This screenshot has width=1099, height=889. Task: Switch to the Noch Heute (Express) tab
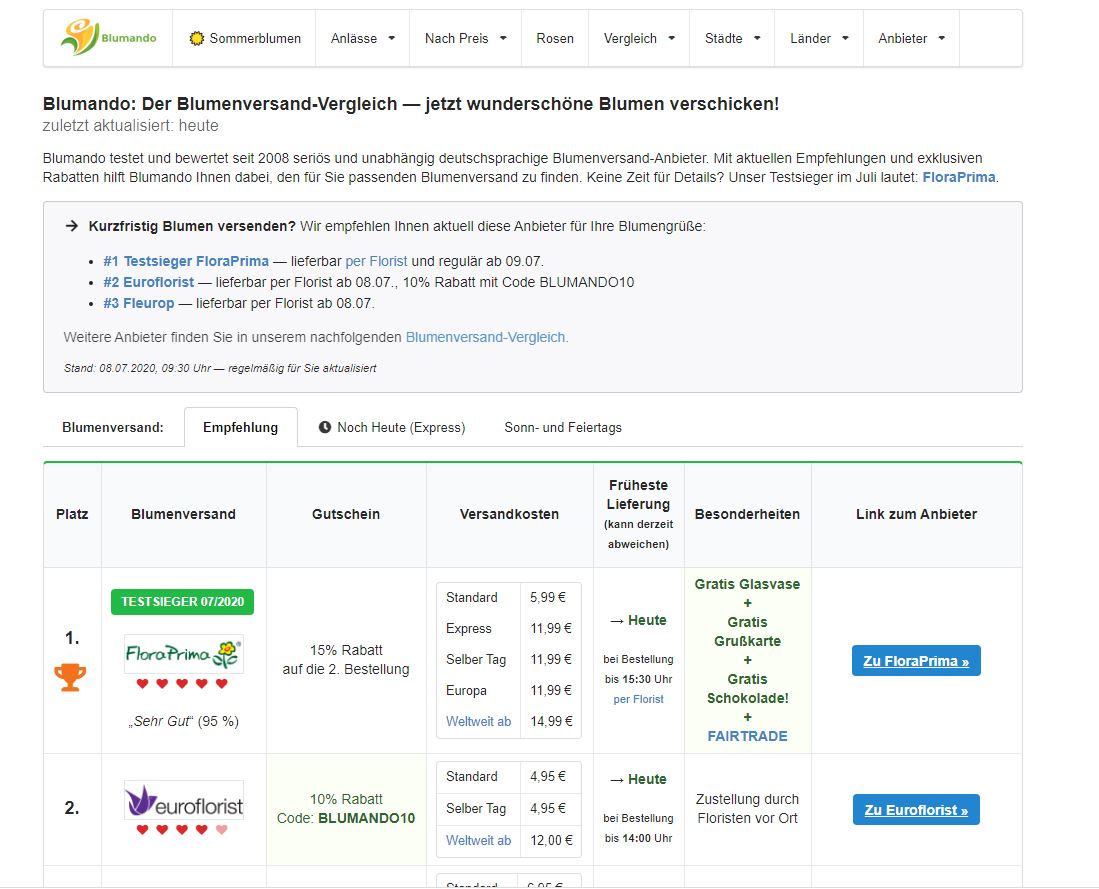[392, 427]
